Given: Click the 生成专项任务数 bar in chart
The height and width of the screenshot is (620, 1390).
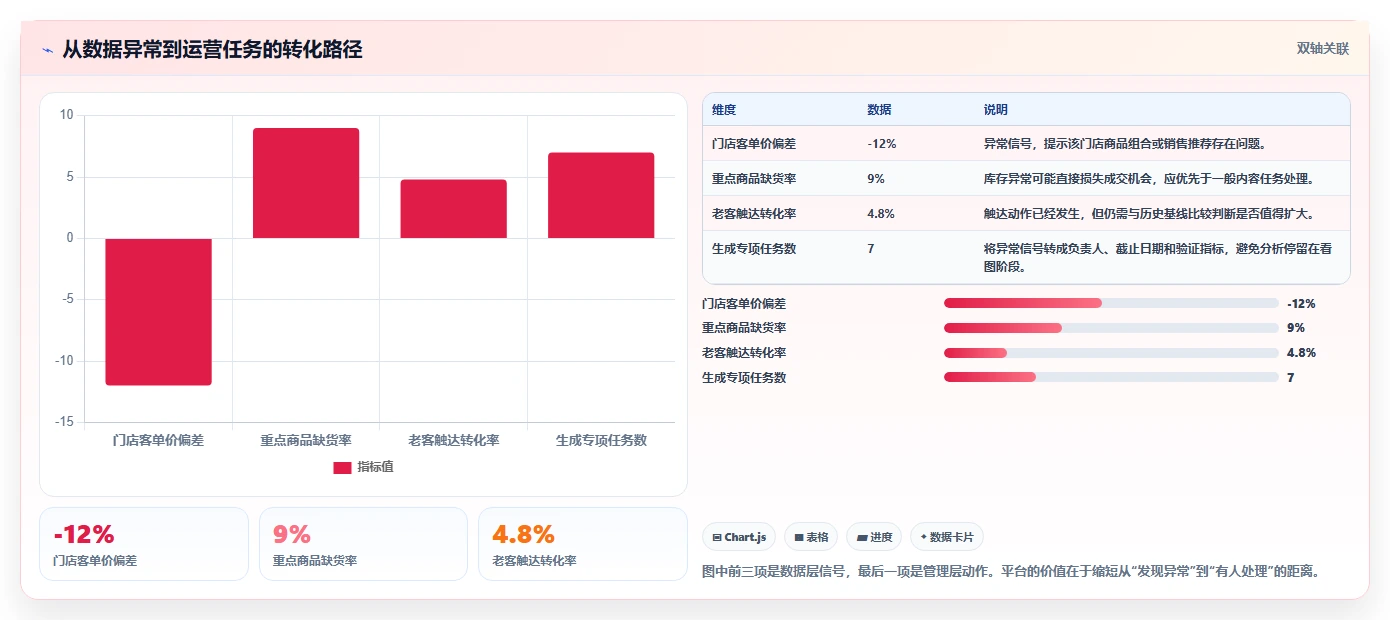Looking at the screenshot, I should tap(601, 195).
